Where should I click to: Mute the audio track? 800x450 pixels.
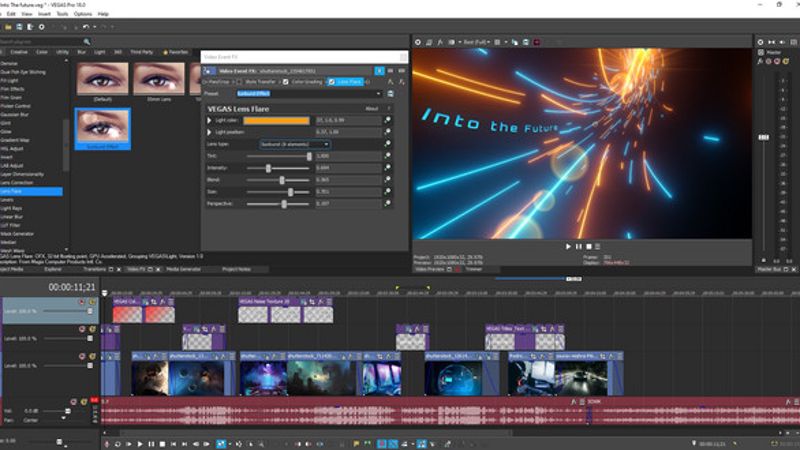[x=73, y=402]
